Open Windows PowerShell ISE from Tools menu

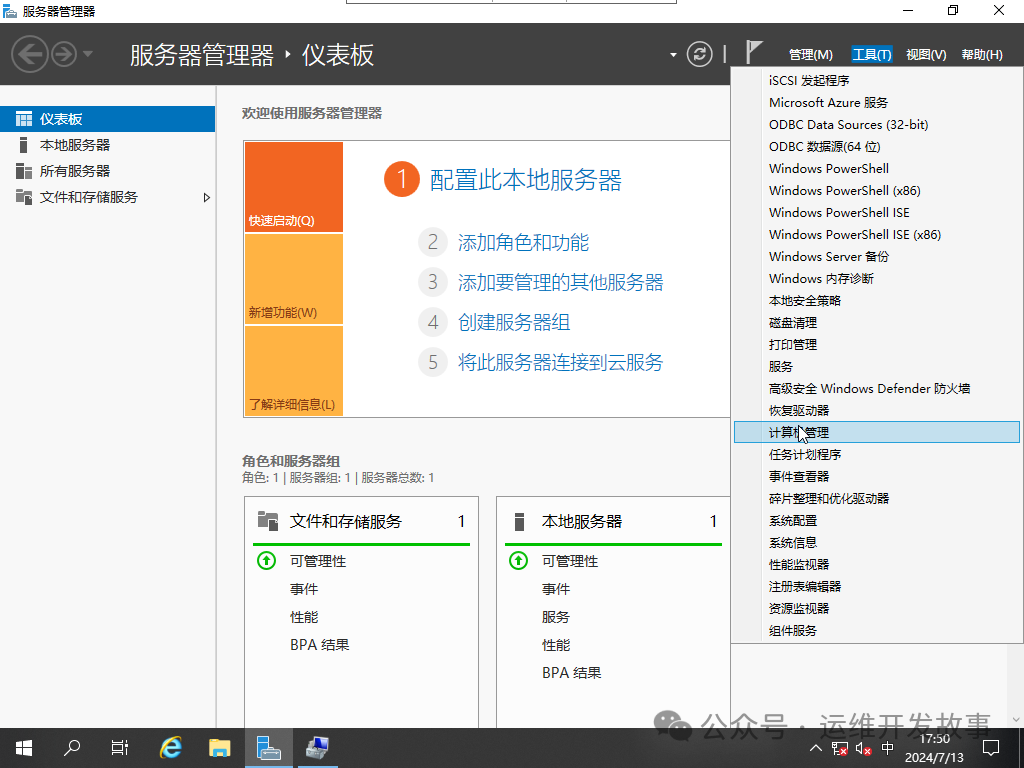click(x=839, y=212)
